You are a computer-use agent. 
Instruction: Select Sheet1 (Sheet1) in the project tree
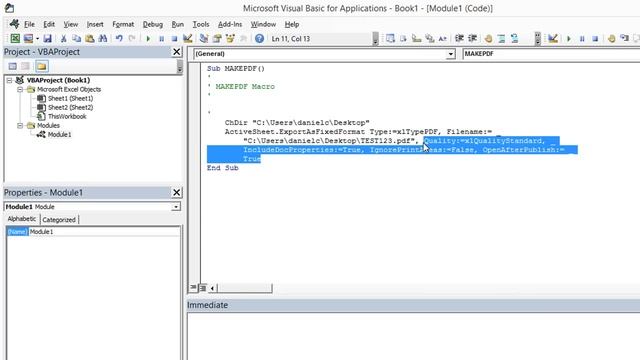pos(70,98)
